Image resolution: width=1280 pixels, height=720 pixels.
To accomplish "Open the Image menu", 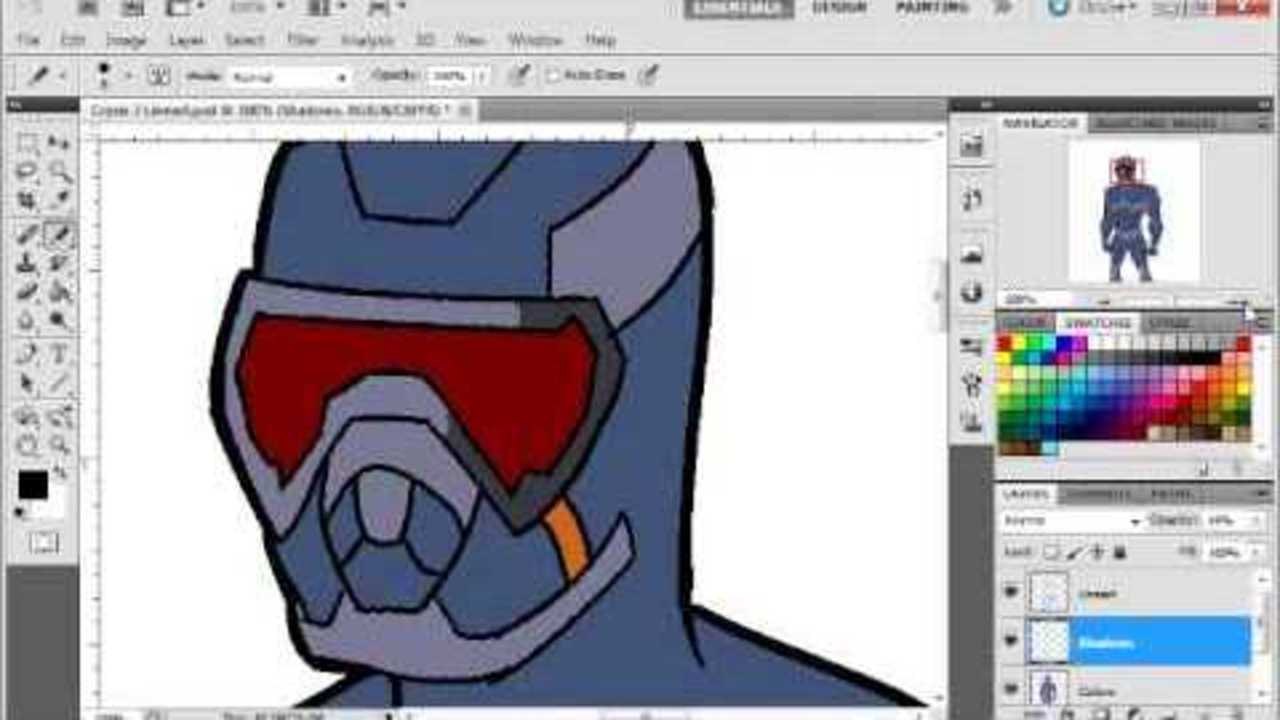I will [126, 41].
